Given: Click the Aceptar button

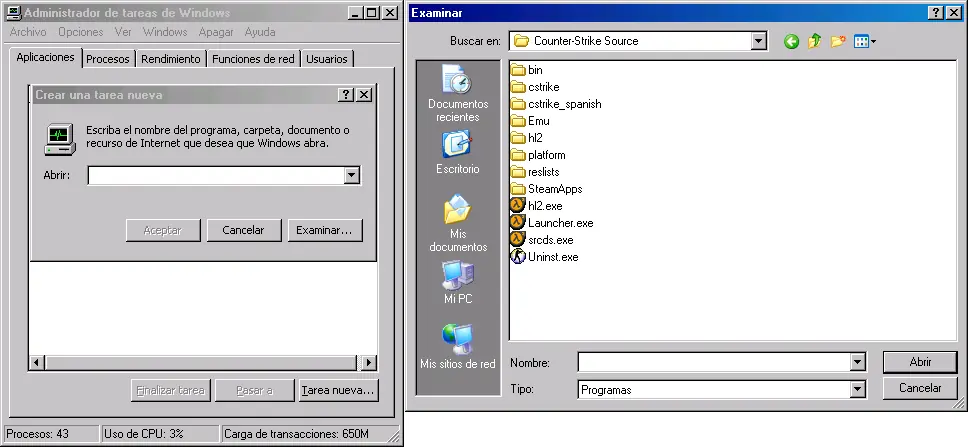Looking at the screenshot, I should point(163,230).
